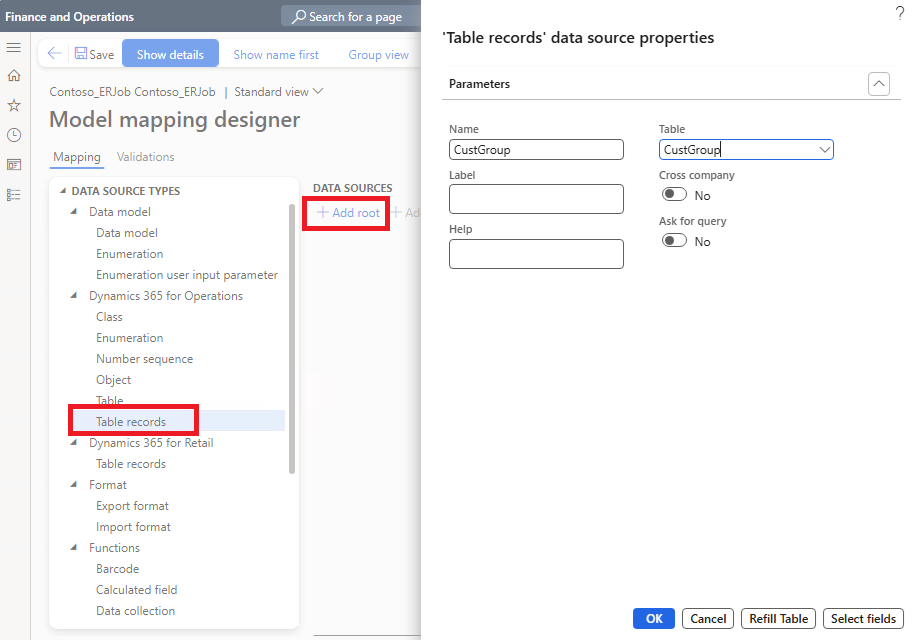Viewport: 914px width, 640px height.
Task: Open the Workspaces icon in sidebar
Action: (x=14, y=165)
